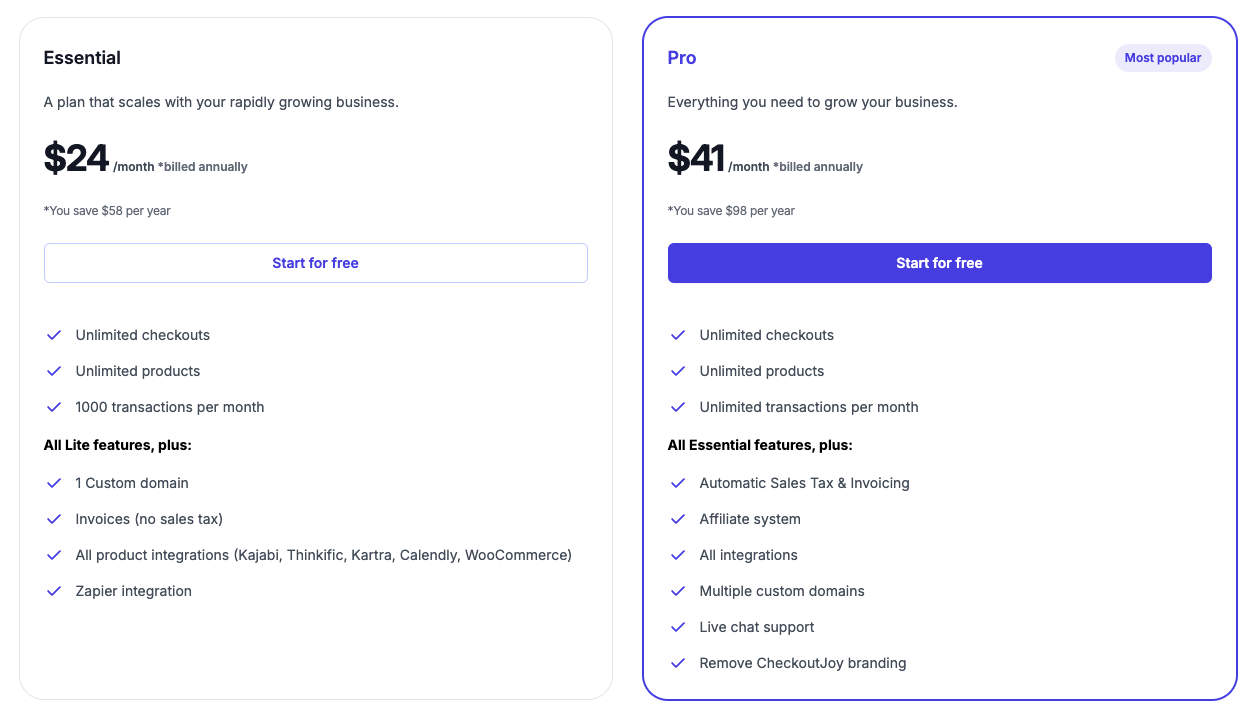Click Start for free under Pro plan
The image size is (1257, 717).
point(939,263)
